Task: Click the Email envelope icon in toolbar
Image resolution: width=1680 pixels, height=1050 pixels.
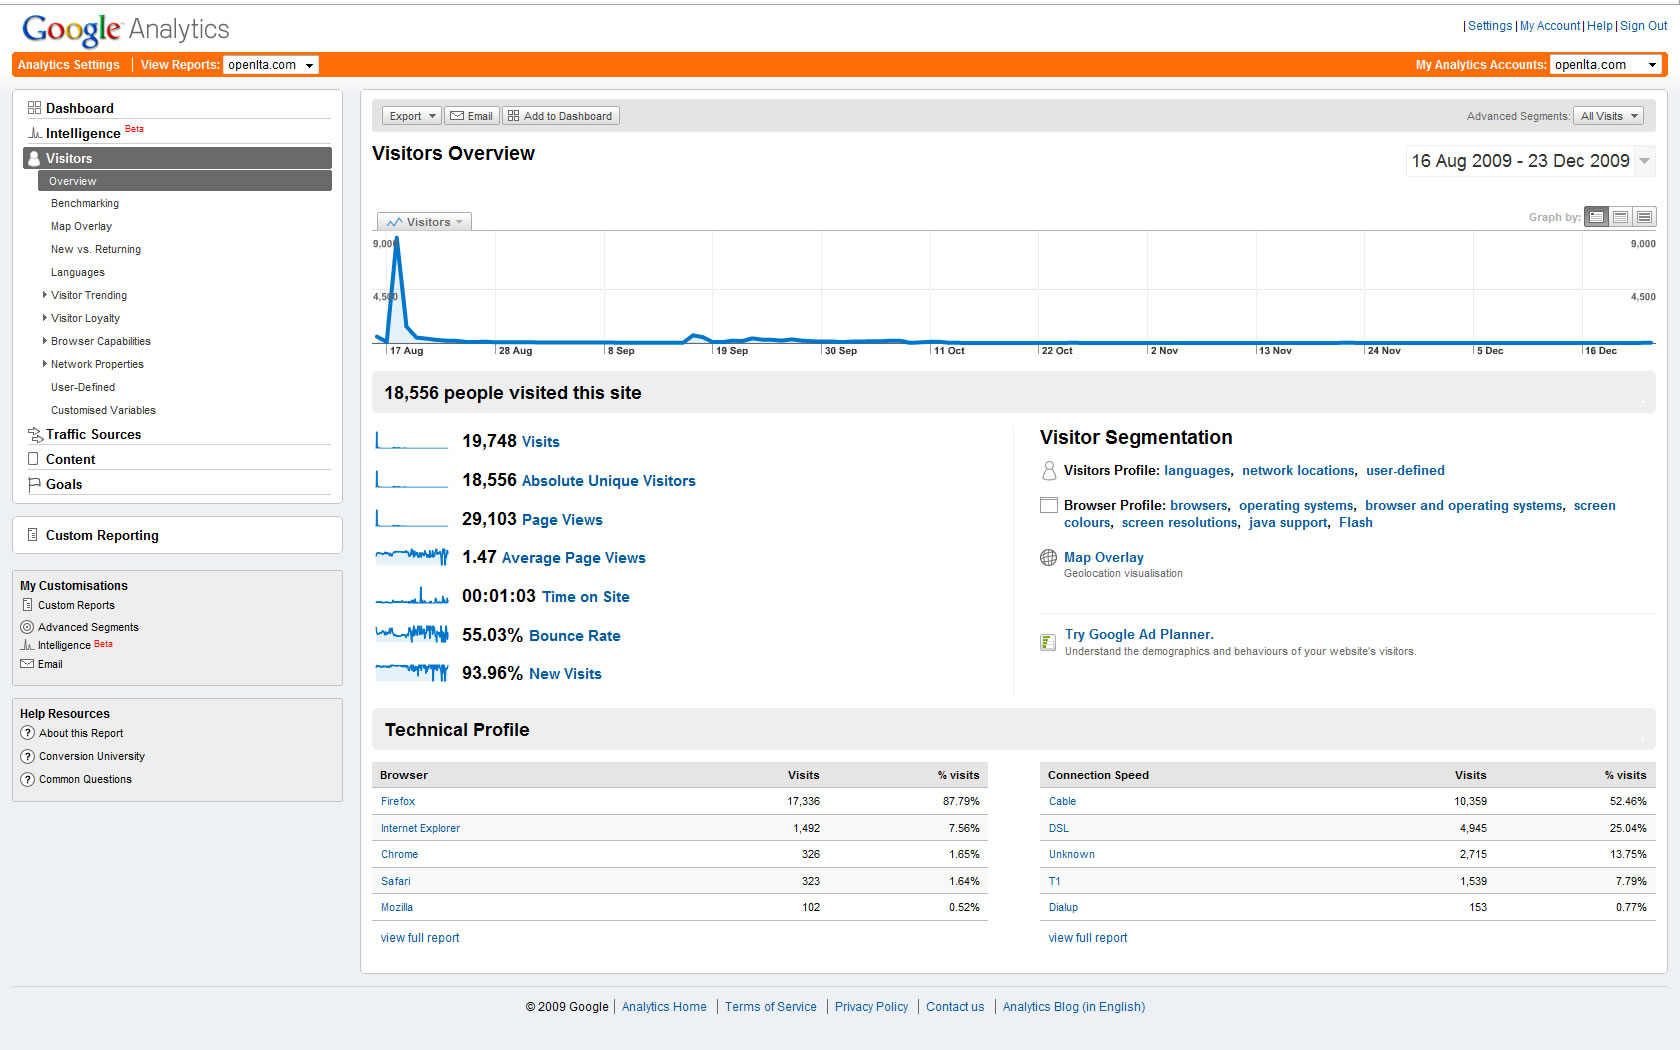Action: 457,116
